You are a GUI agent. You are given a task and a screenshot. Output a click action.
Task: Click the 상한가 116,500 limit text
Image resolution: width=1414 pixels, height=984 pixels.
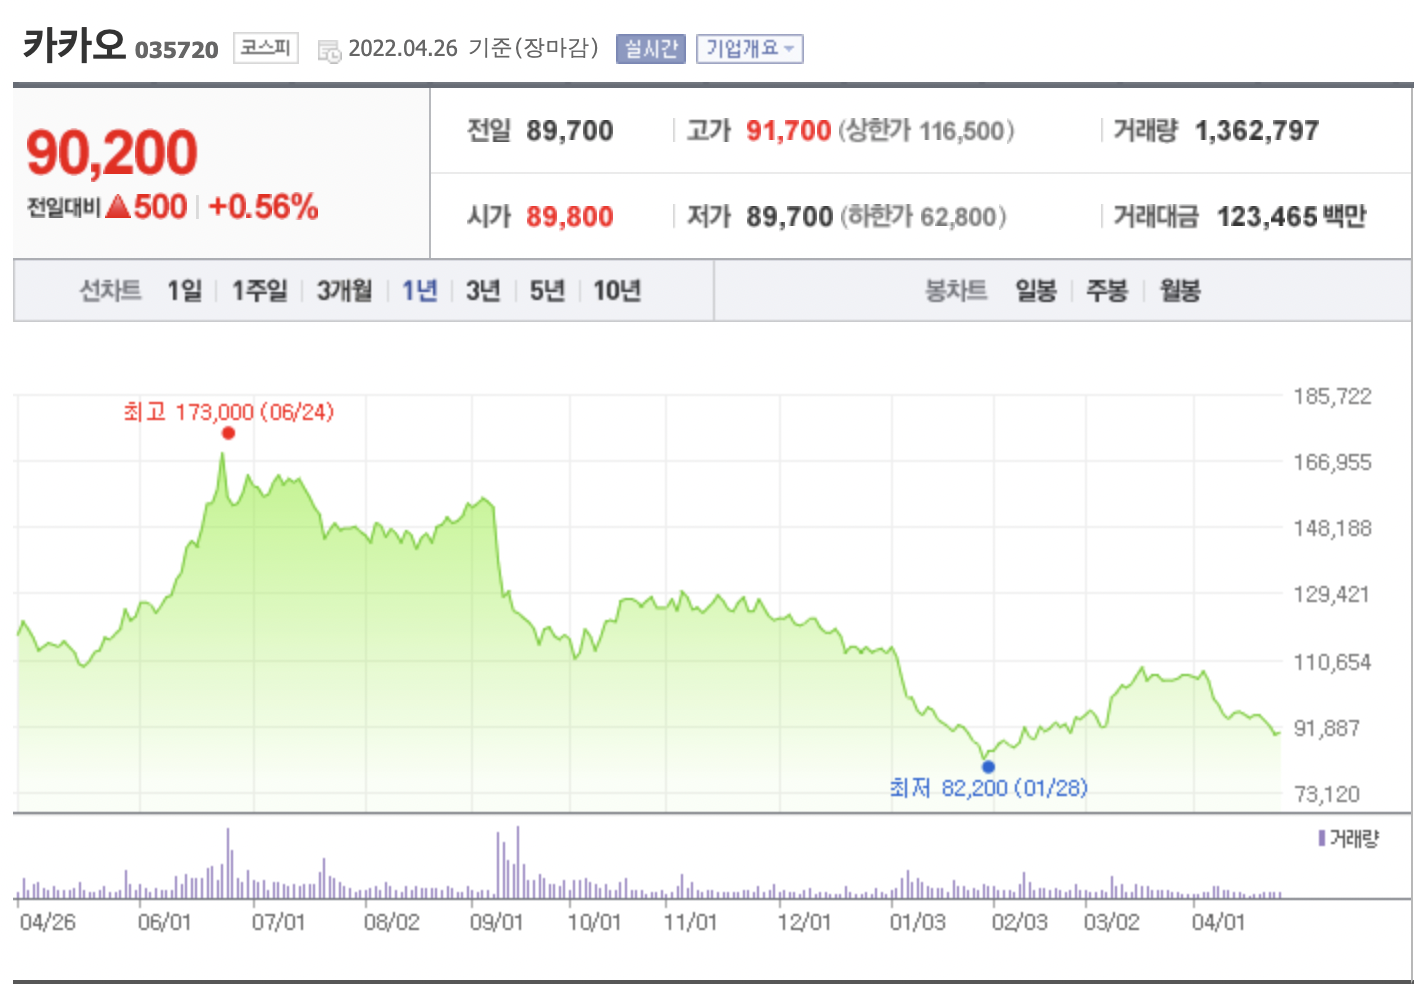[926, 131]
